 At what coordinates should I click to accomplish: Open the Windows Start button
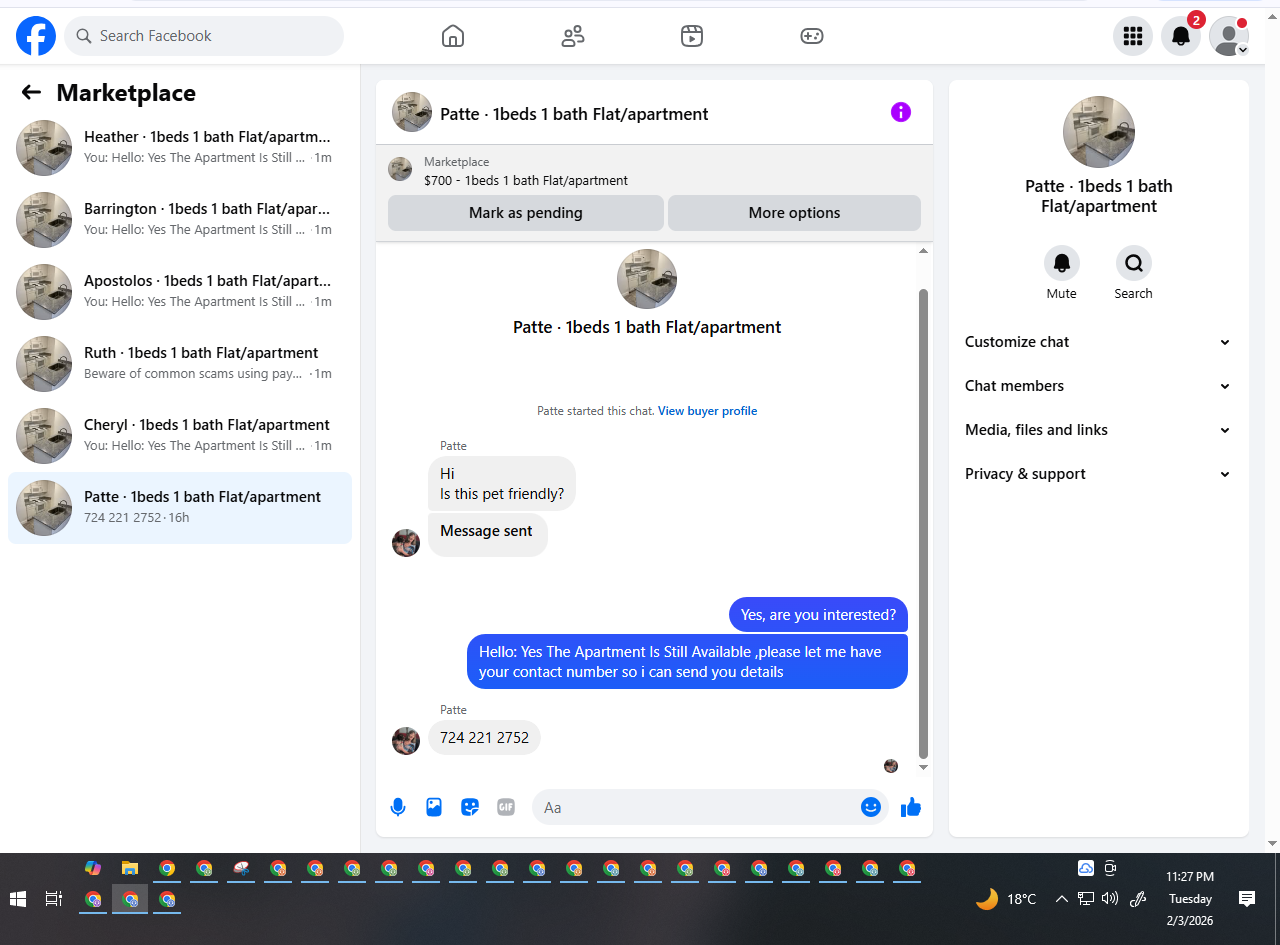(x=17, y=899)
